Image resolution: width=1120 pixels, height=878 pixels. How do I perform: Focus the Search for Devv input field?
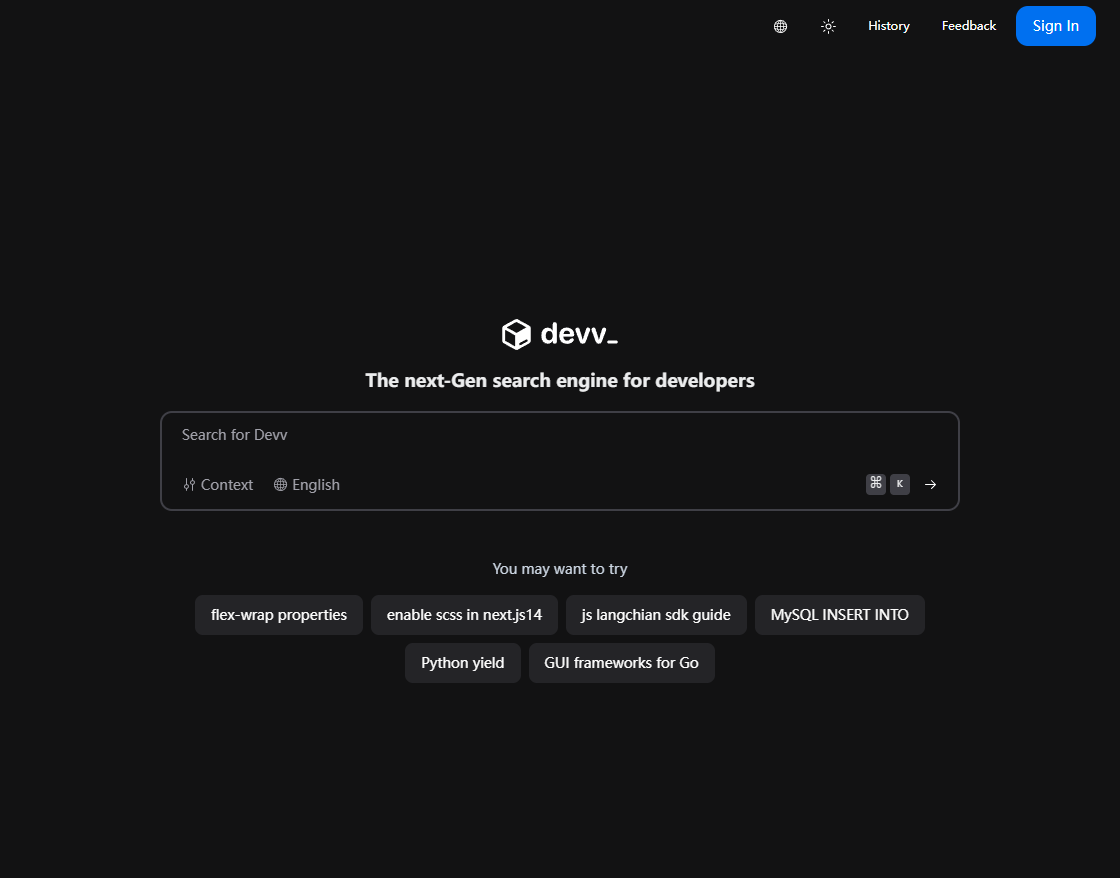tap(559, 435)
